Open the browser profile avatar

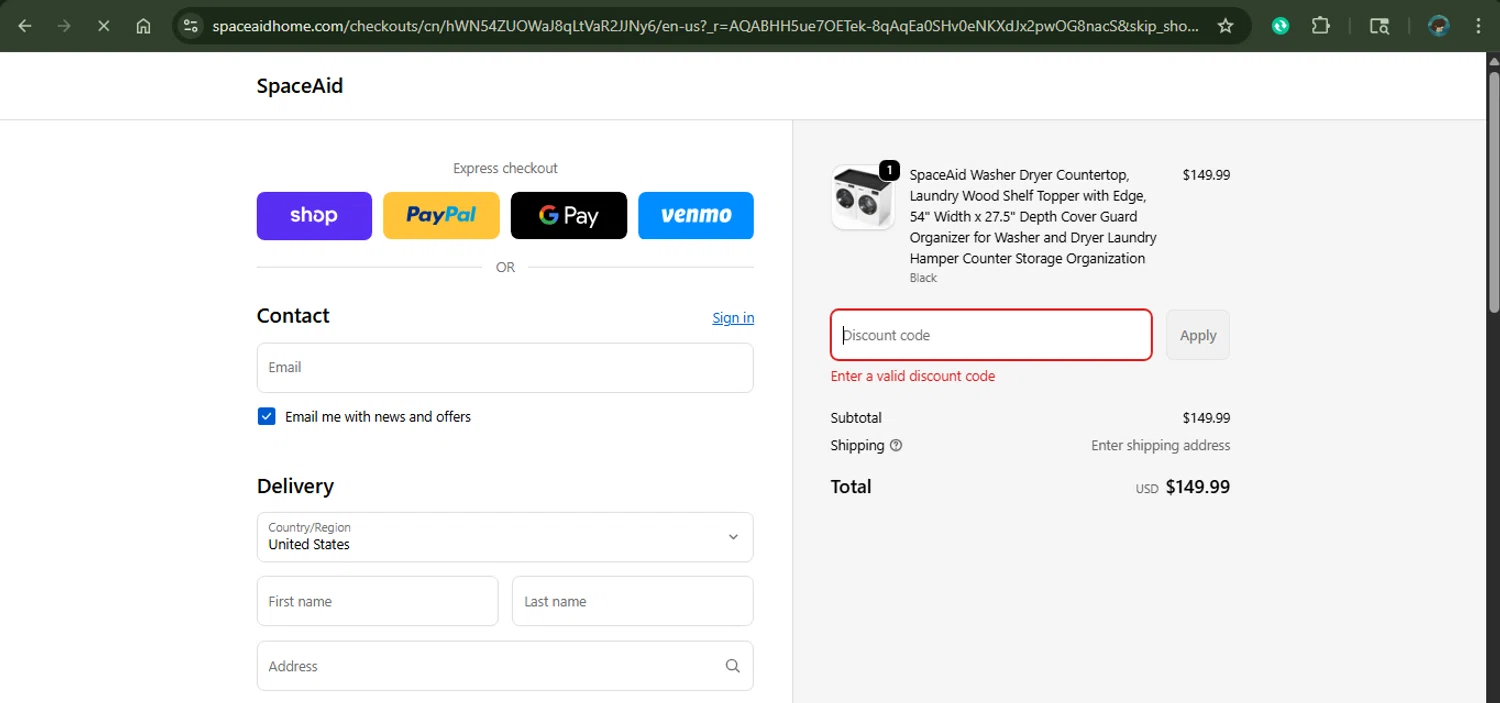[1438, 26]
